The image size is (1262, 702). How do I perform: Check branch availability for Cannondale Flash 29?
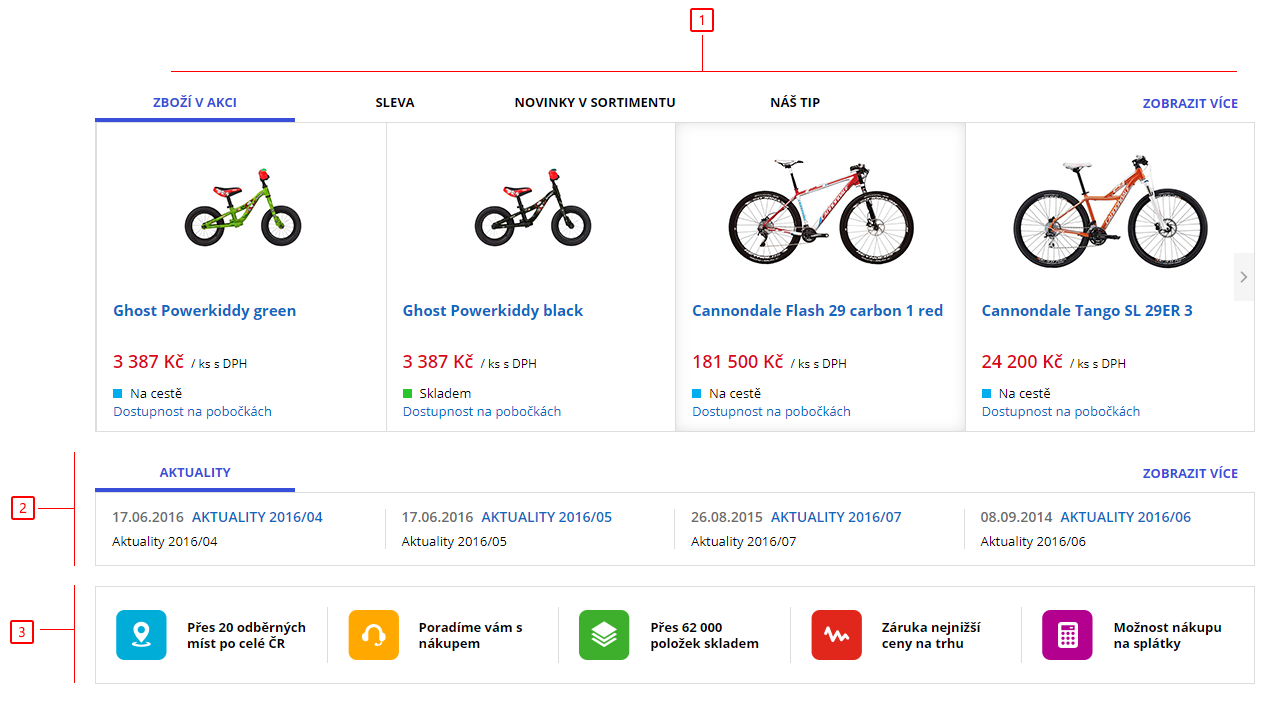click(771, 411)
